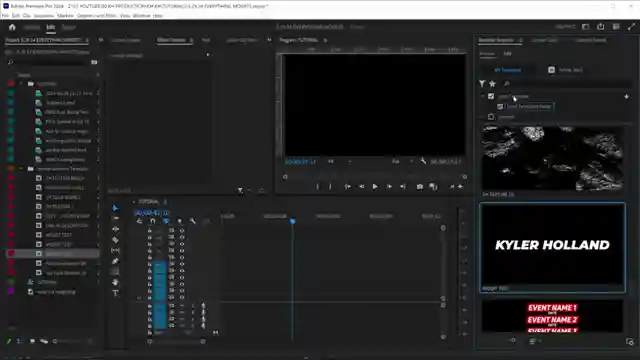Toggle the Libraries checkbox

[x=491, y=117]
